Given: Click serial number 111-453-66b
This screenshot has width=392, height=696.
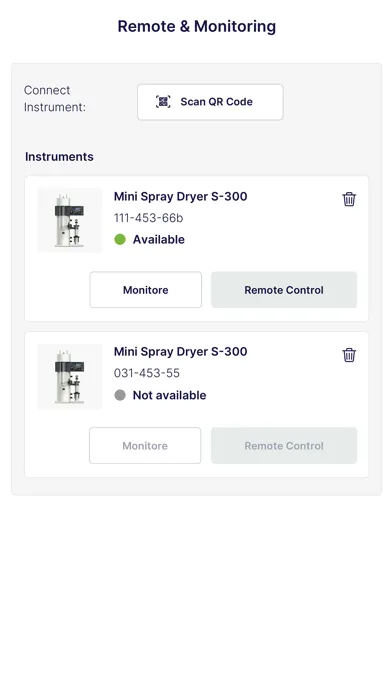Looking at the screenshot, I should click(x=148, y=218).
